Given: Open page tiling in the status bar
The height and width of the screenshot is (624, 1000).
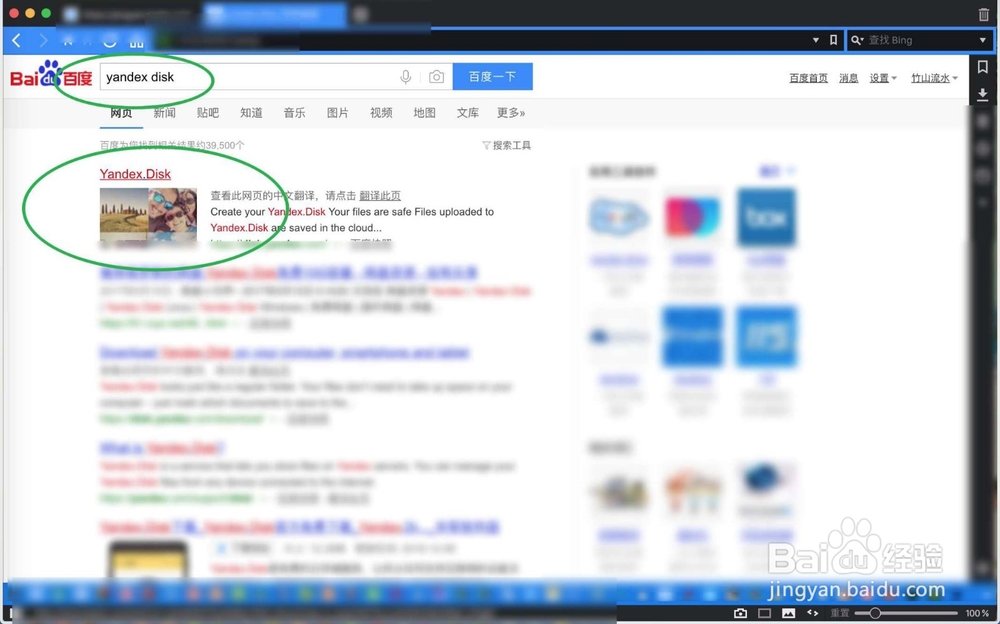Looking at the screenshot, I should pyautogui.click(x=764, y=613).
